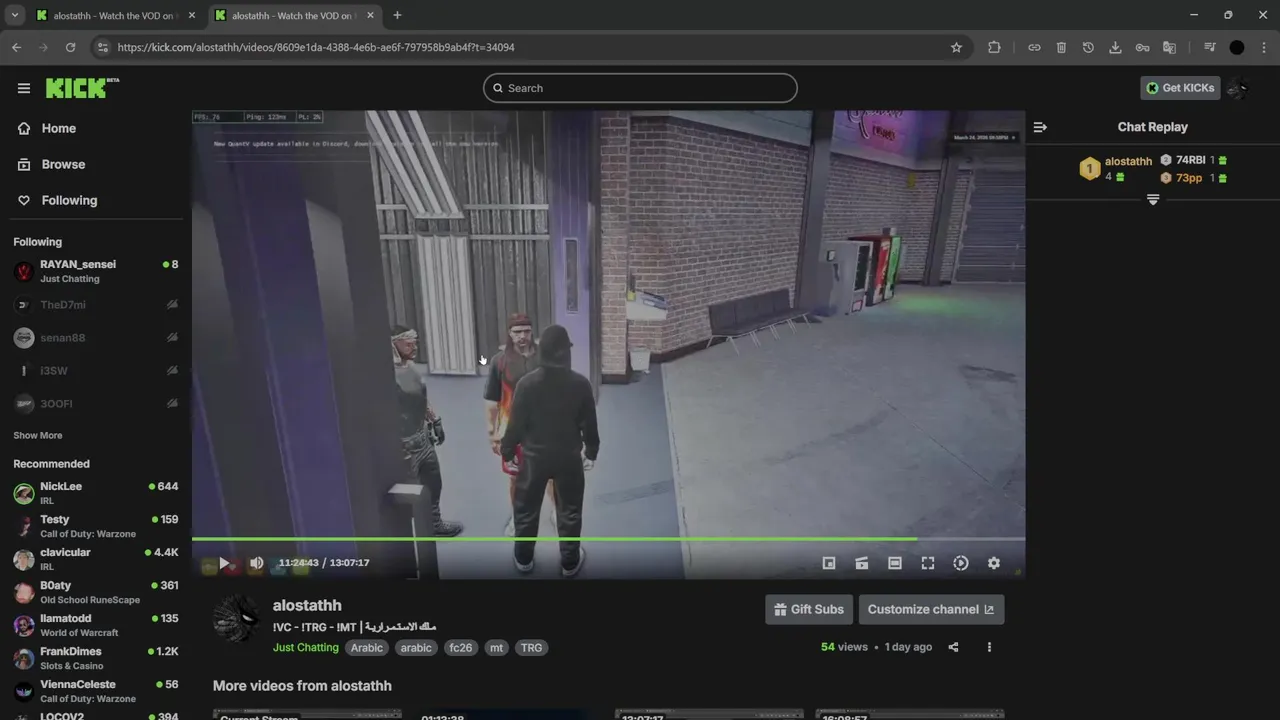This screenshot has width=1280, height=720.
Task: Open the Kick hamburger menu
Action: (24, 88)
